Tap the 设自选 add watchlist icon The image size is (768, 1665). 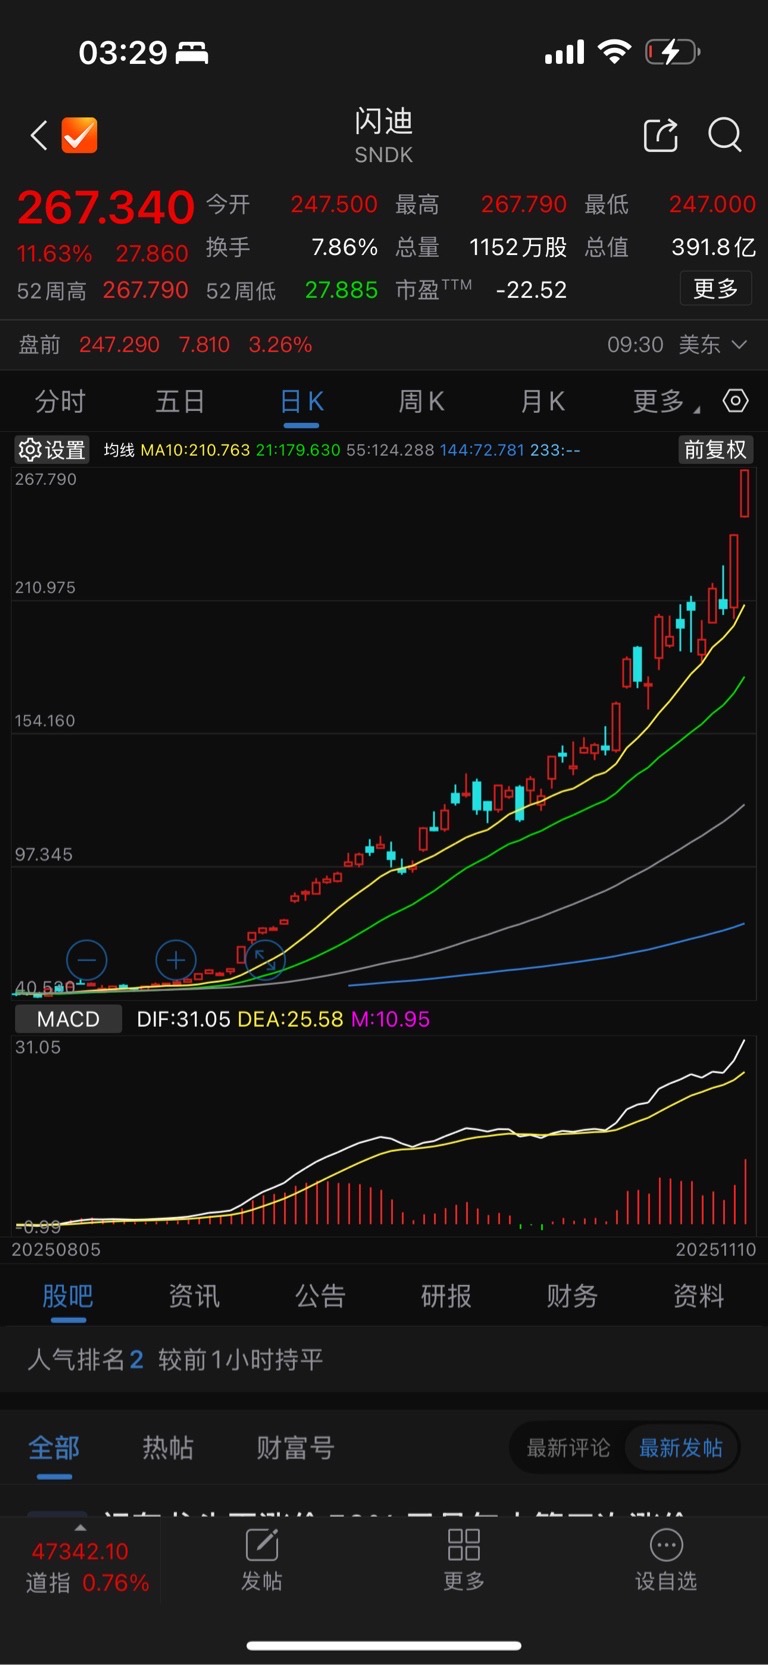(666, 1545)
